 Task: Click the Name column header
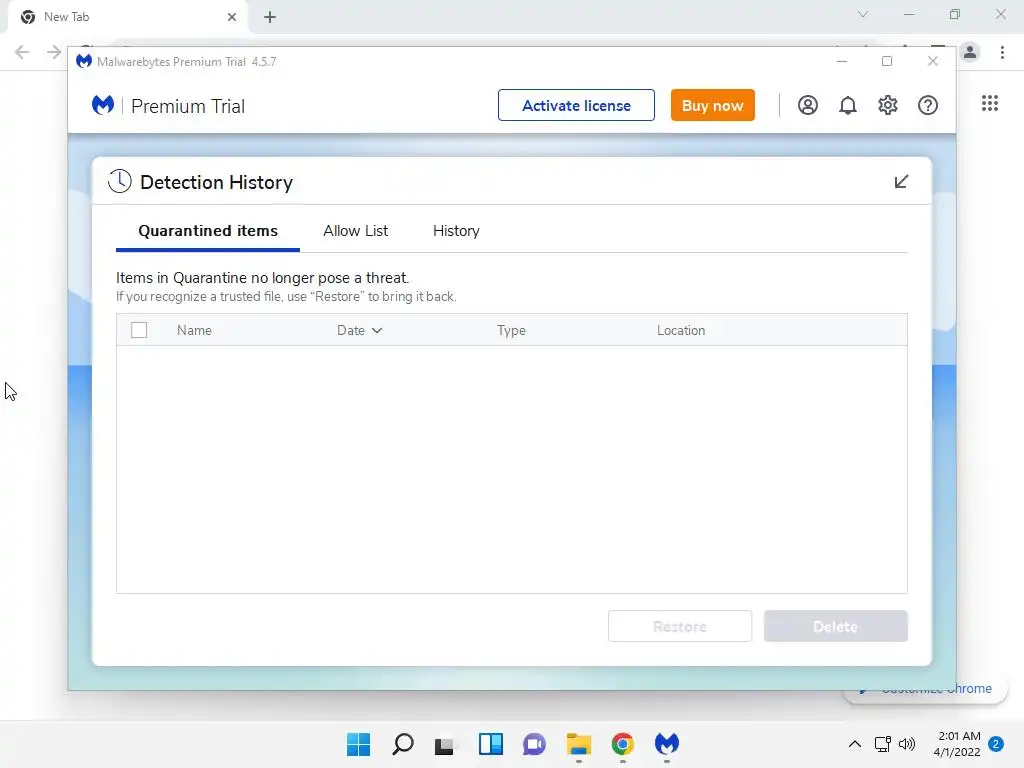click(194, 330)
